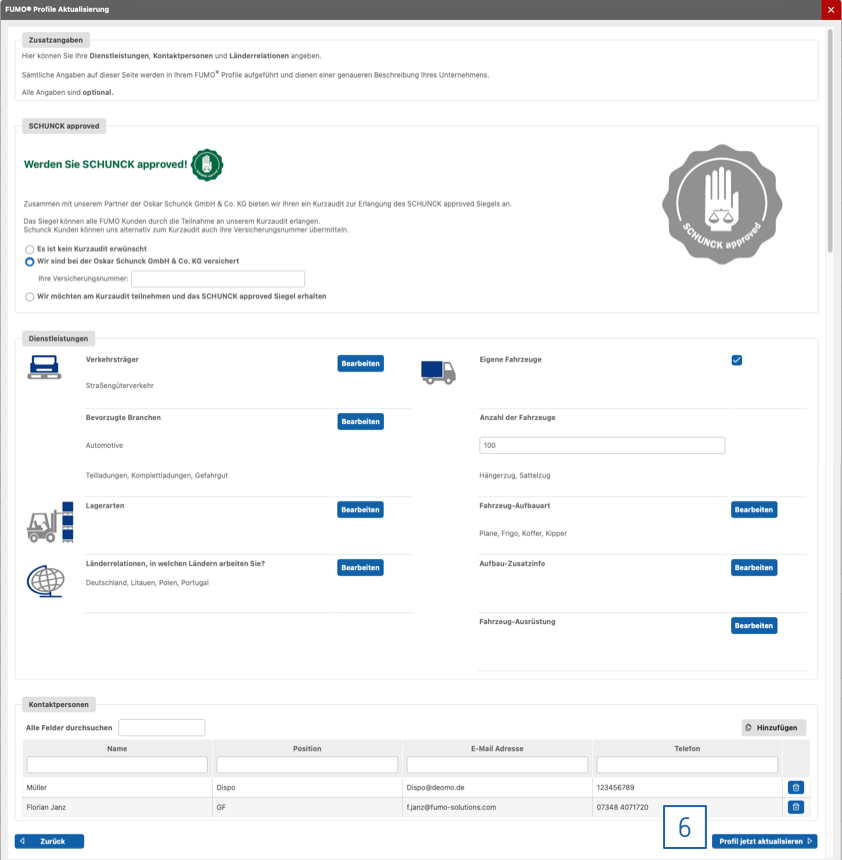The height and width of the screenshot is (860, 842).
Task: Click the "Kontaktpersonen" section label
Action: click(x=59, y=704)
